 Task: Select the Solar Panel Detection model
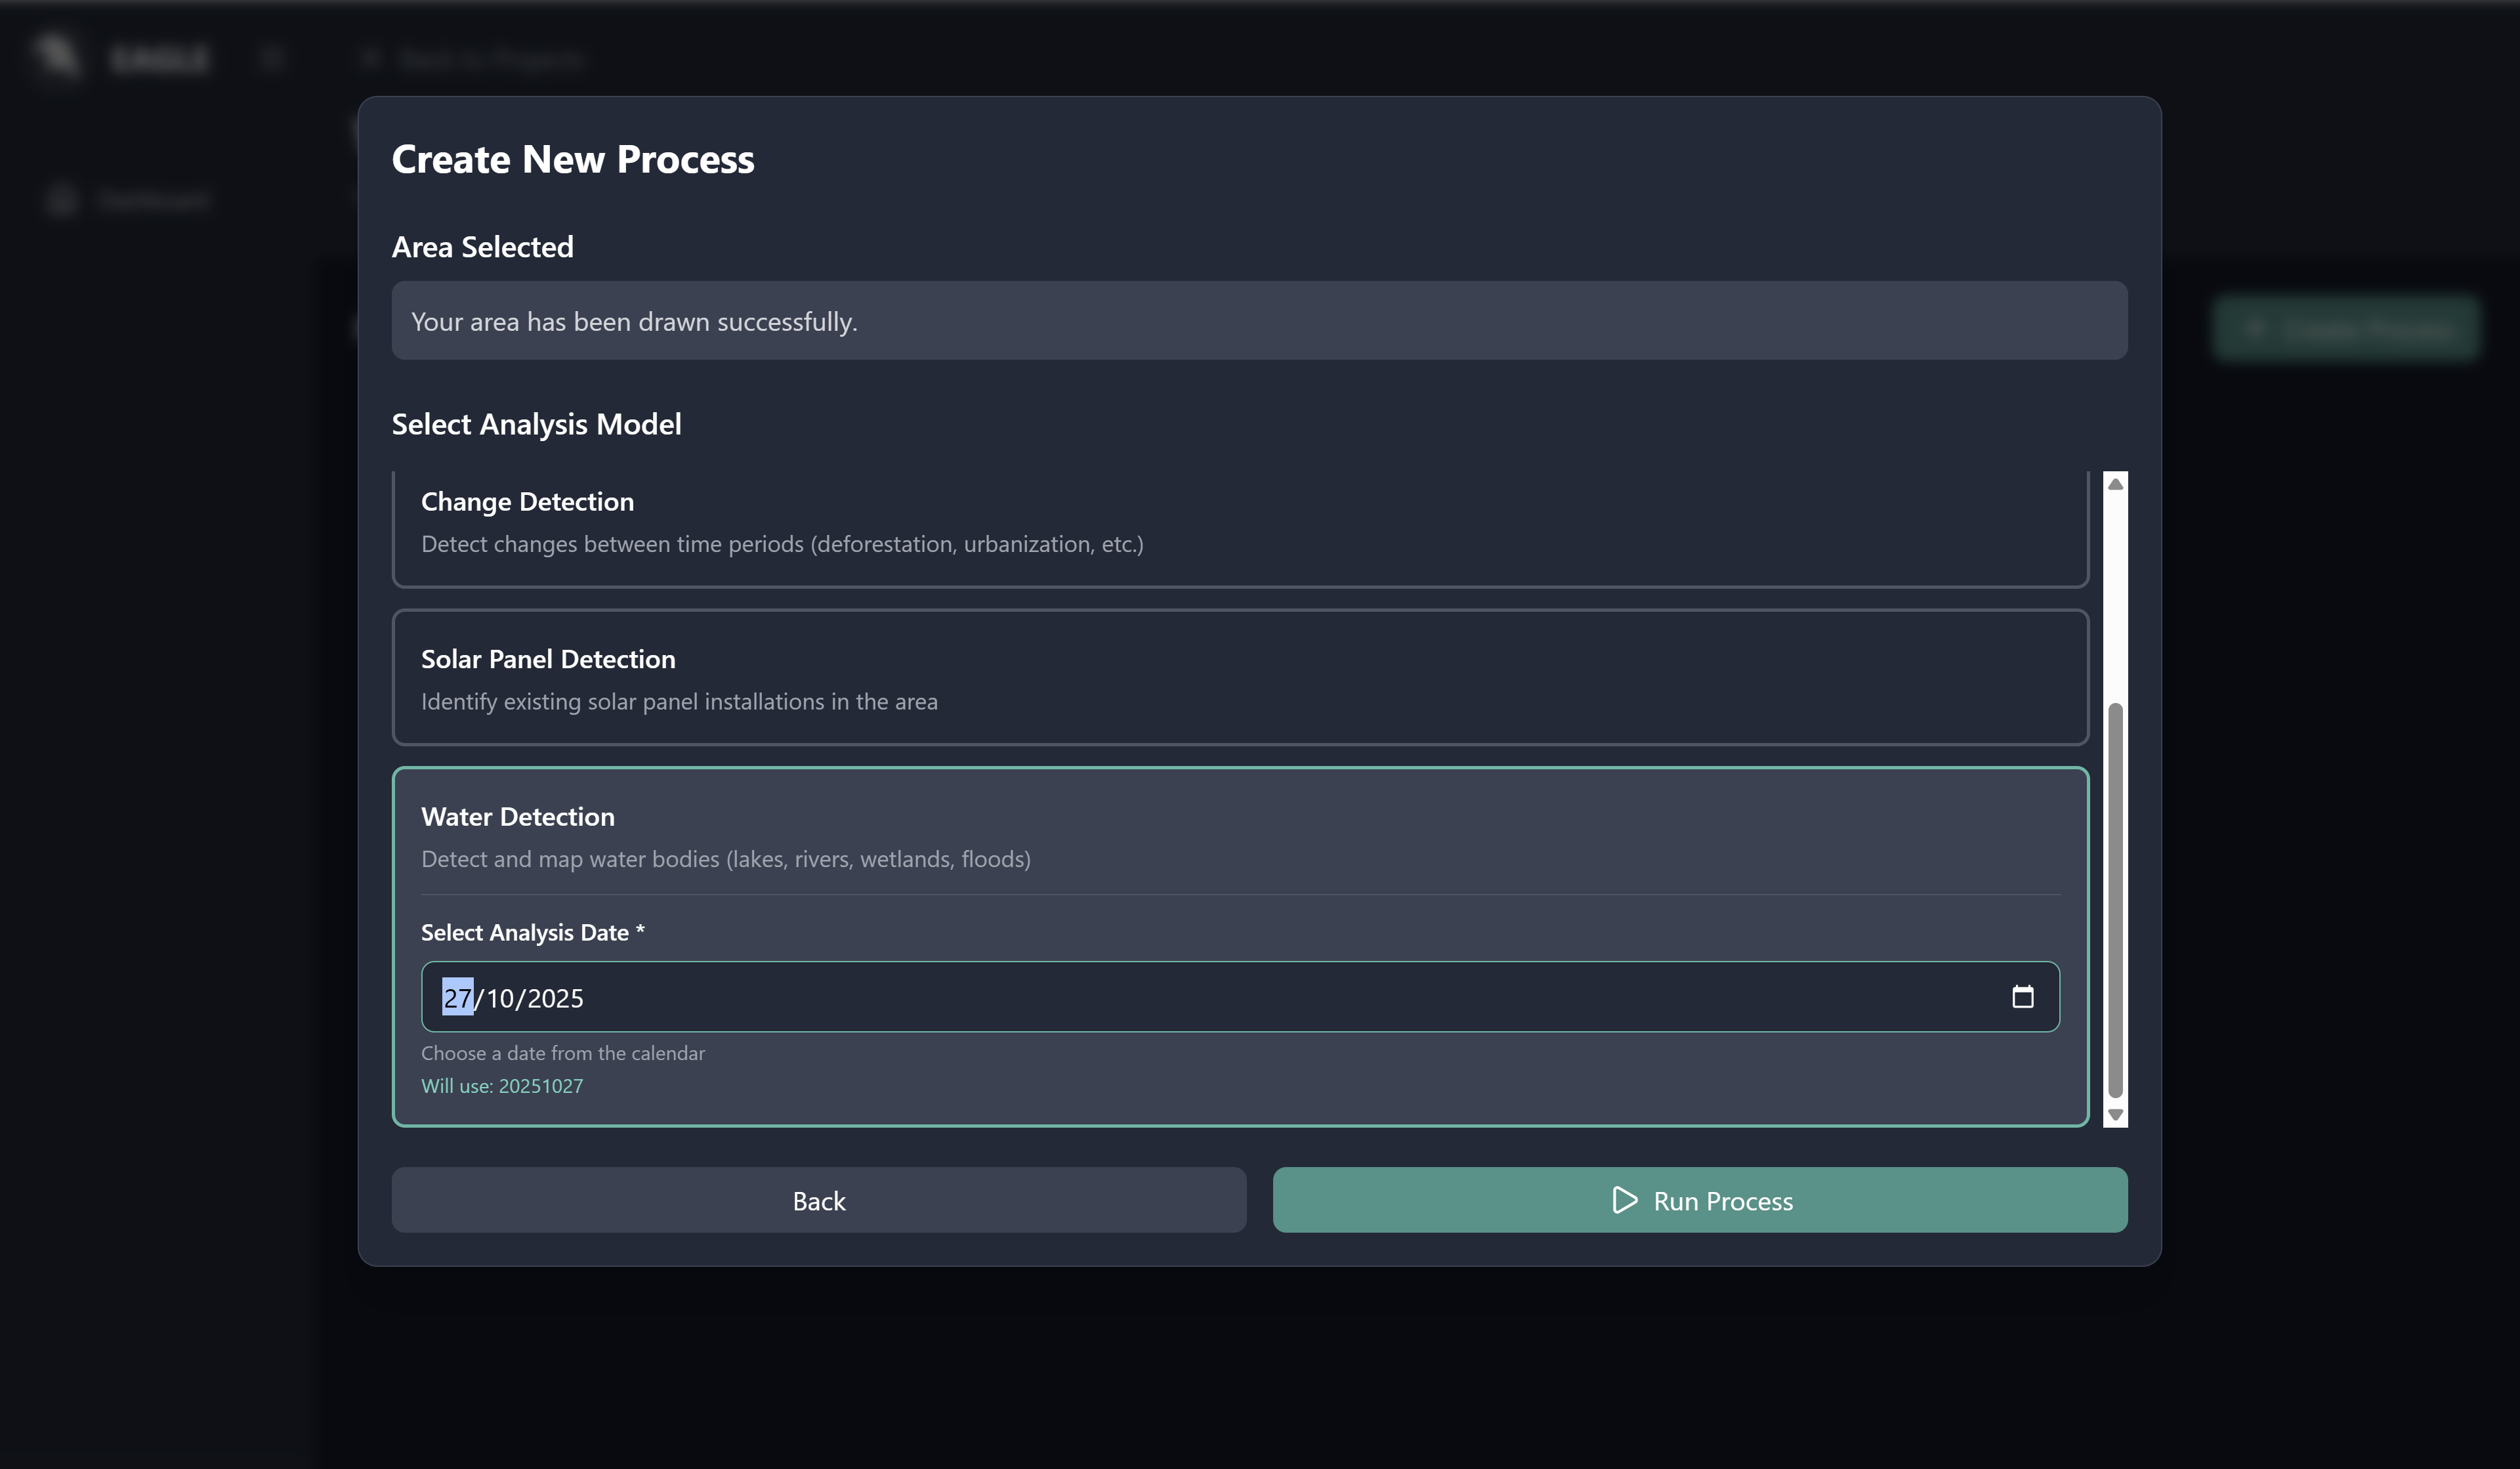[x=1240, y=678]
